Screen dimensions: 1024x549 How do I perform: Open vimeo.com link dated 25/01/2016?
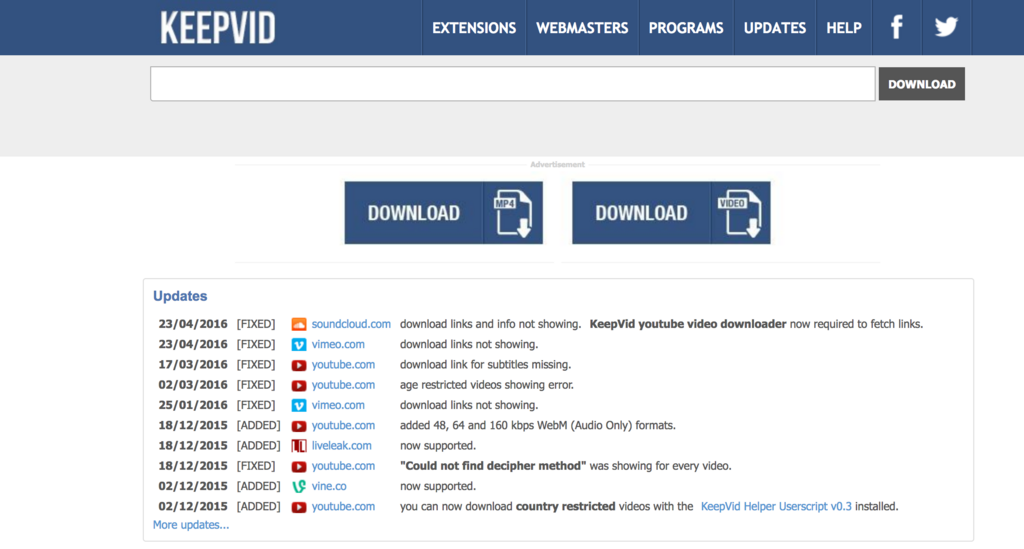(338, 405)
